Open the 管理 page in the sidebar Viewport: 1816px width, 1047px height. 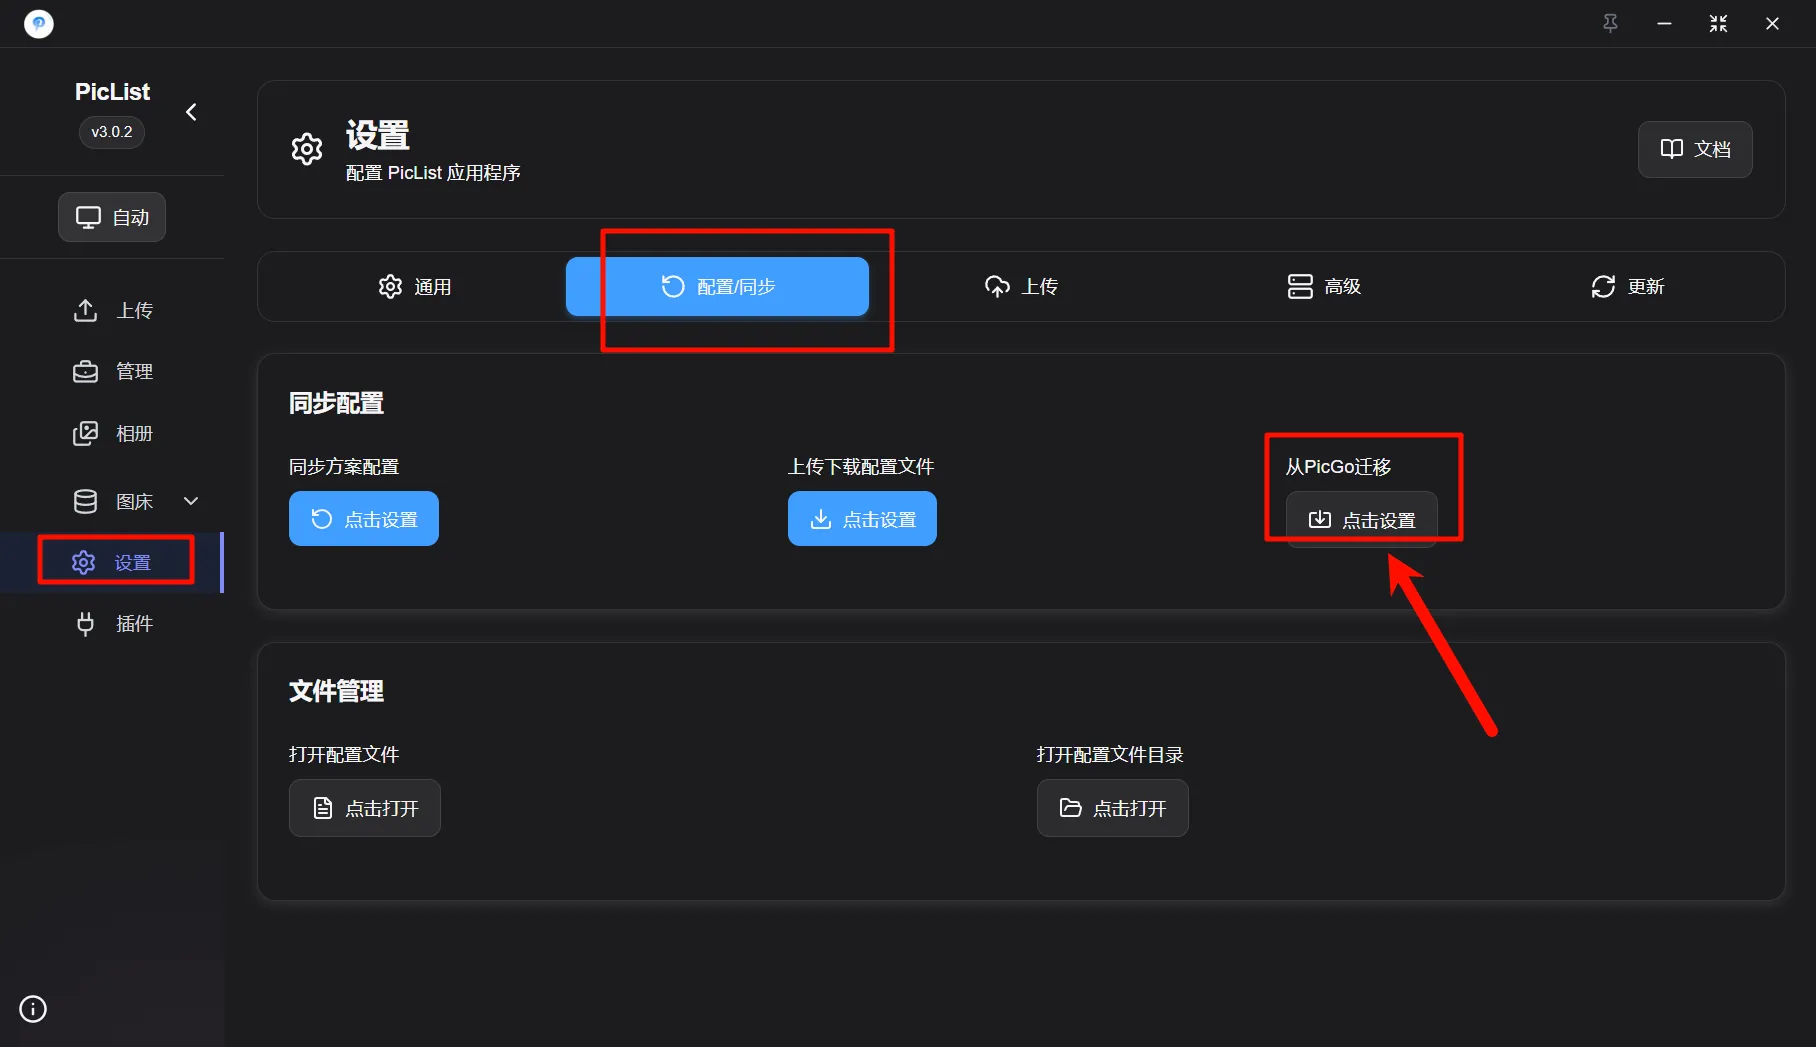coord(113,372)
